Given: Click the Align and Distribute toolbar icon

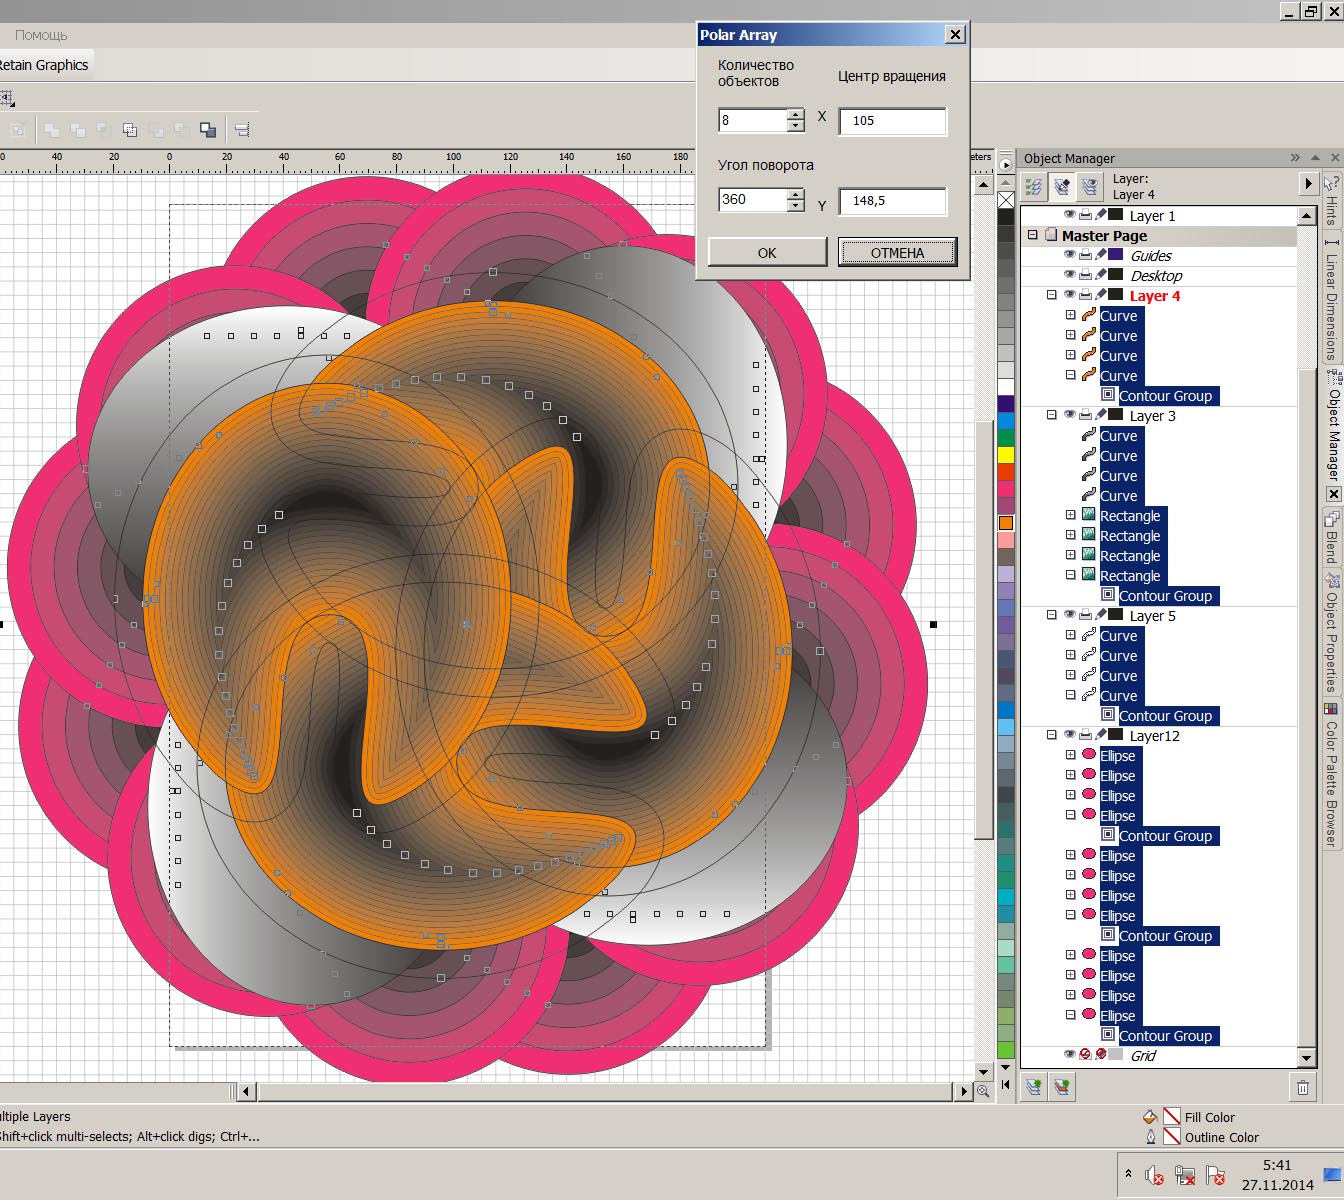Looking at the screenshot, I should [x=242, y=129].
